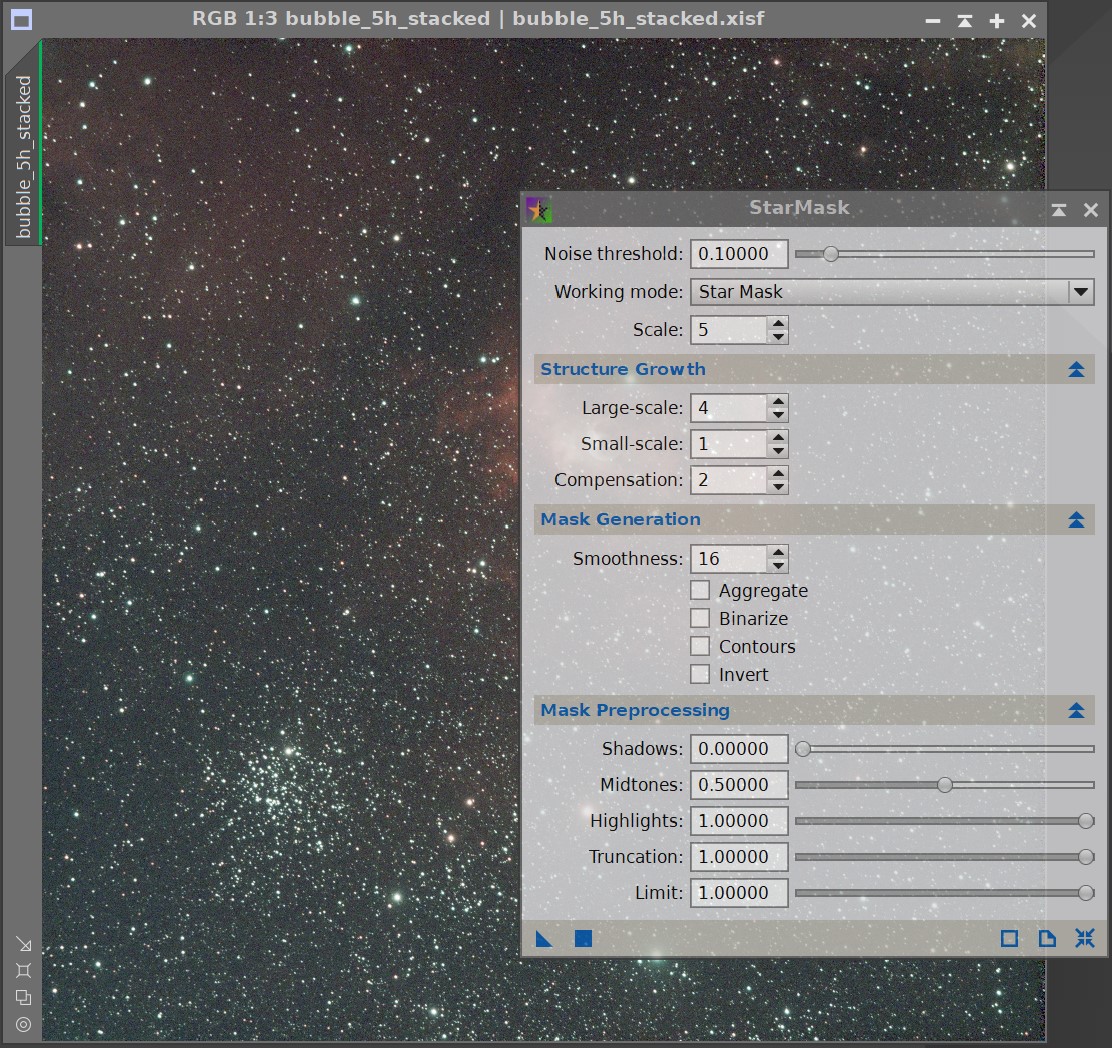Screen dimensions: 1112x1048
Task: Click the Reset icon in StarMask
Action: coord(1084,939)
